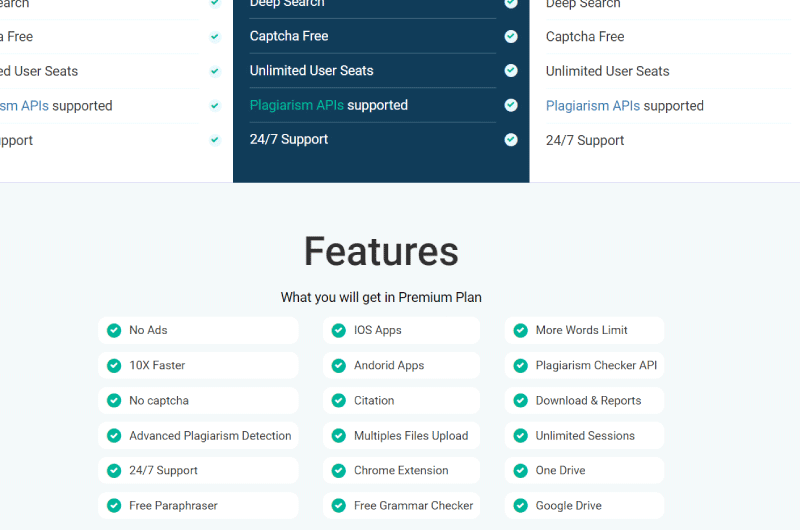Click the check icon beside No captcha
This screenshot has width=800, height=530.
pyautogui.click(x=114, y=401)
